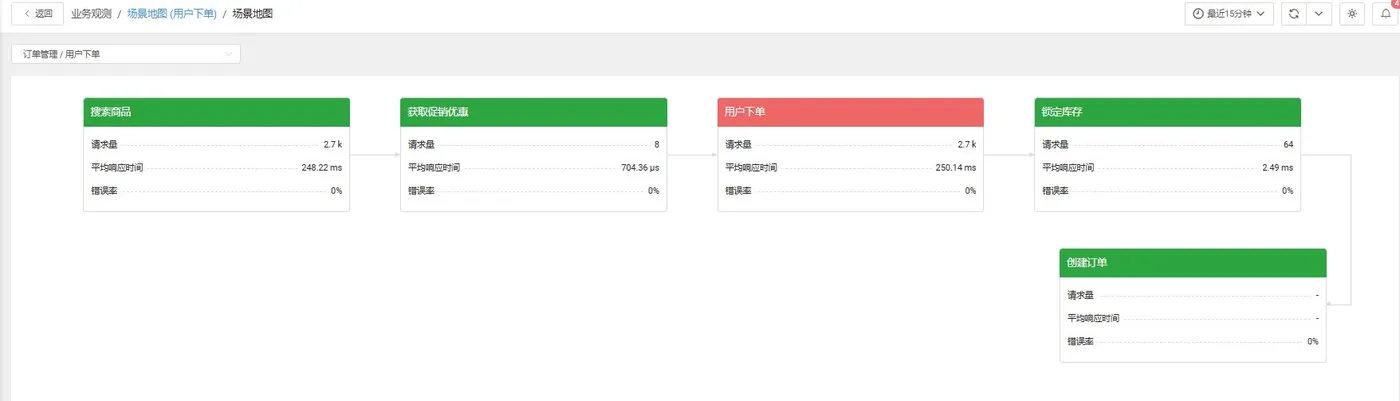This screenshot has height=401, width=1400.
Task: Click the refresh icon in the toolbar
Action: click(x=1293, y=14)
